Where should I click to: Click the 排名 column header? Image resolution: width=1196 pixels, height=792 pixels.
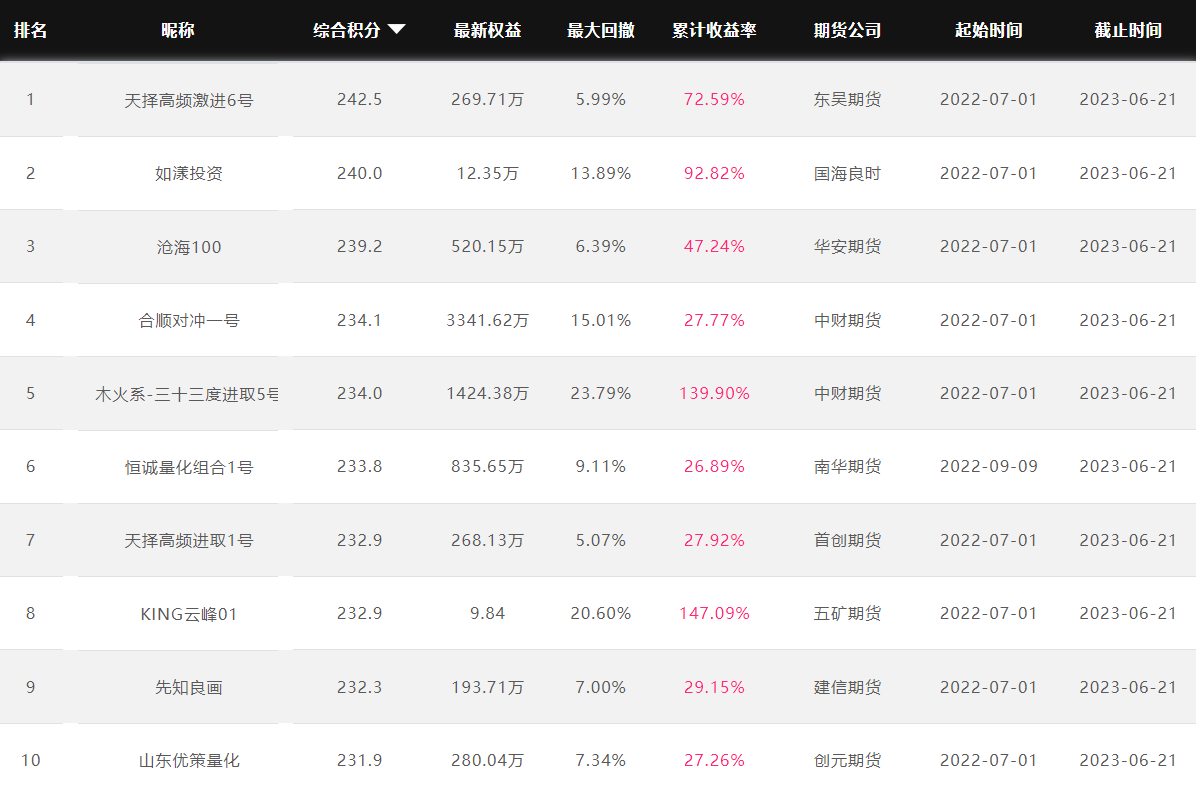[31, 31]
